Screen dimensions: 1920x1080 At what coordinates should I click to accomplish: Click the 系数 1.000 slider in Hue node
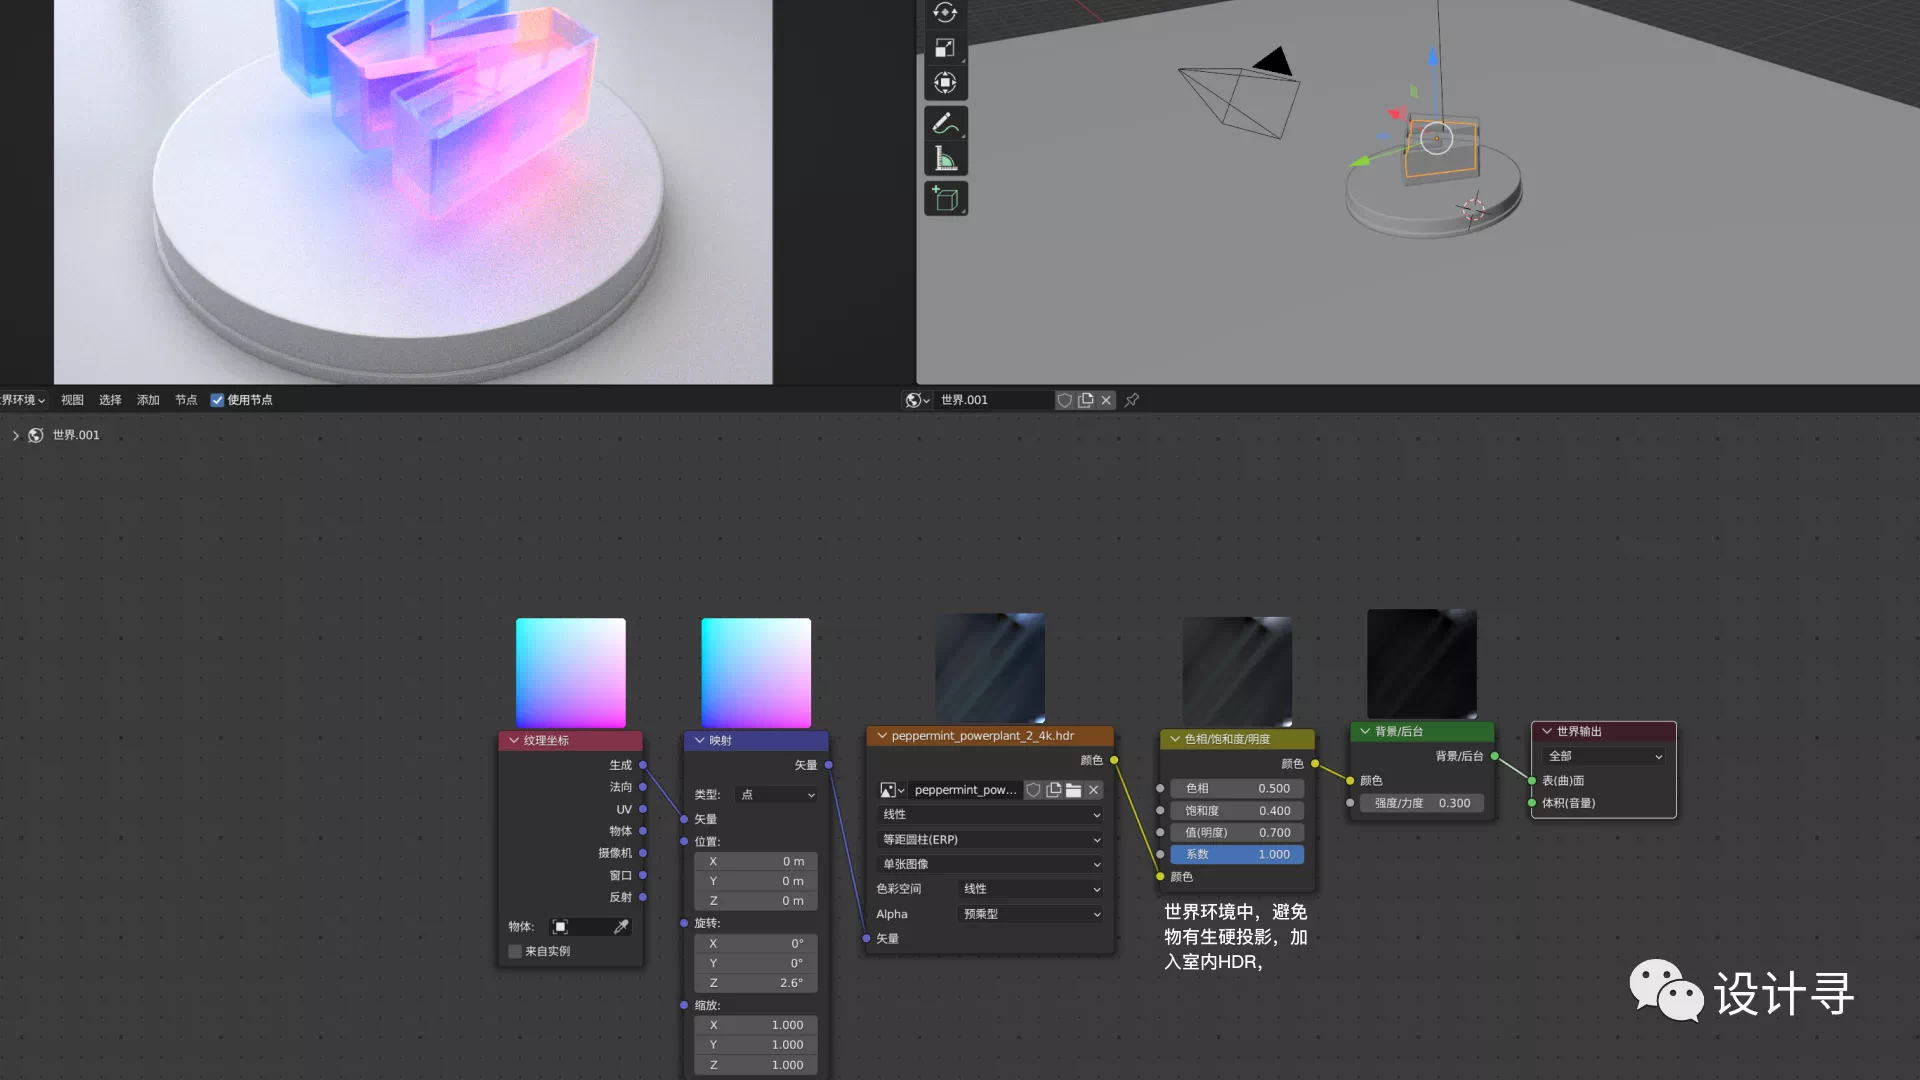(1237, 855)
